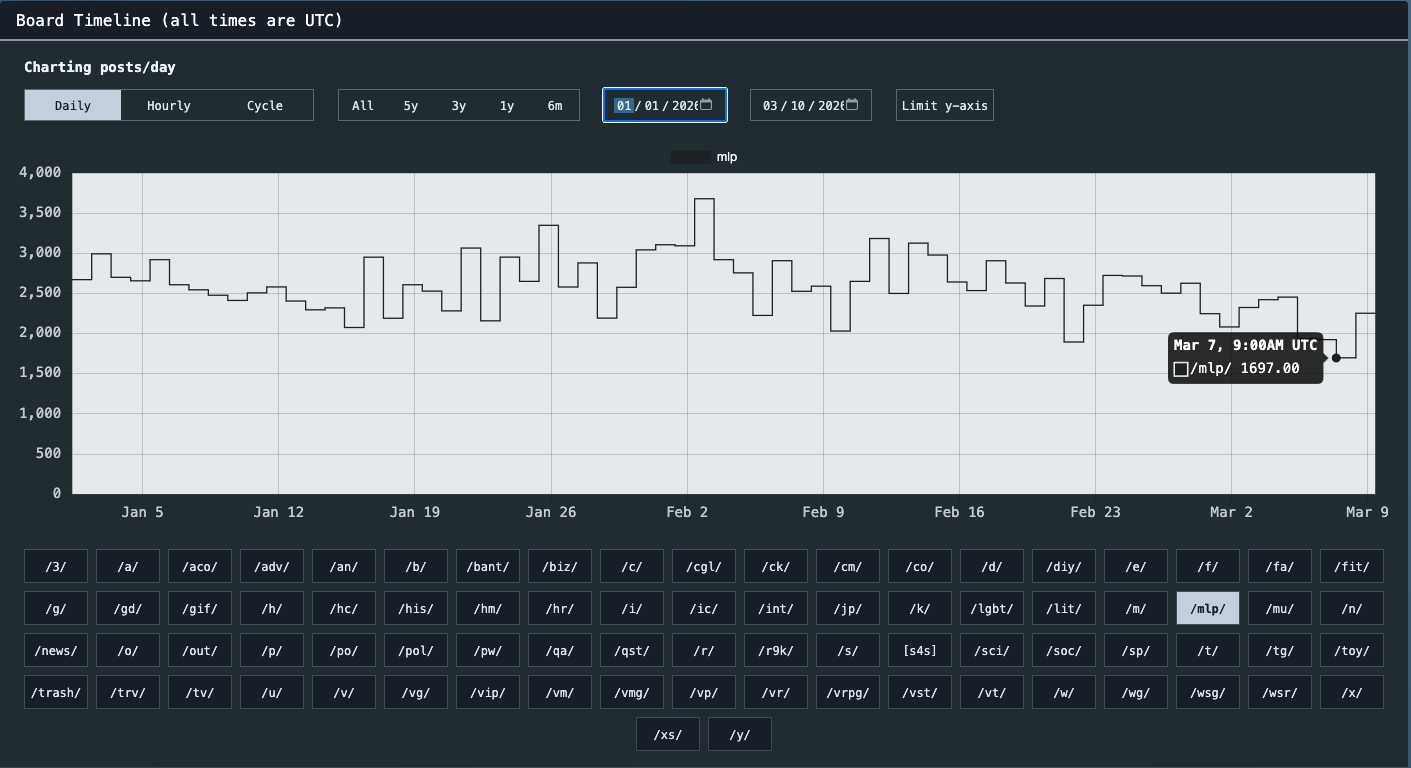Screen dimensions: 1411x768
Task: Toggle the /bant/ board
Action: pos(488,566)
